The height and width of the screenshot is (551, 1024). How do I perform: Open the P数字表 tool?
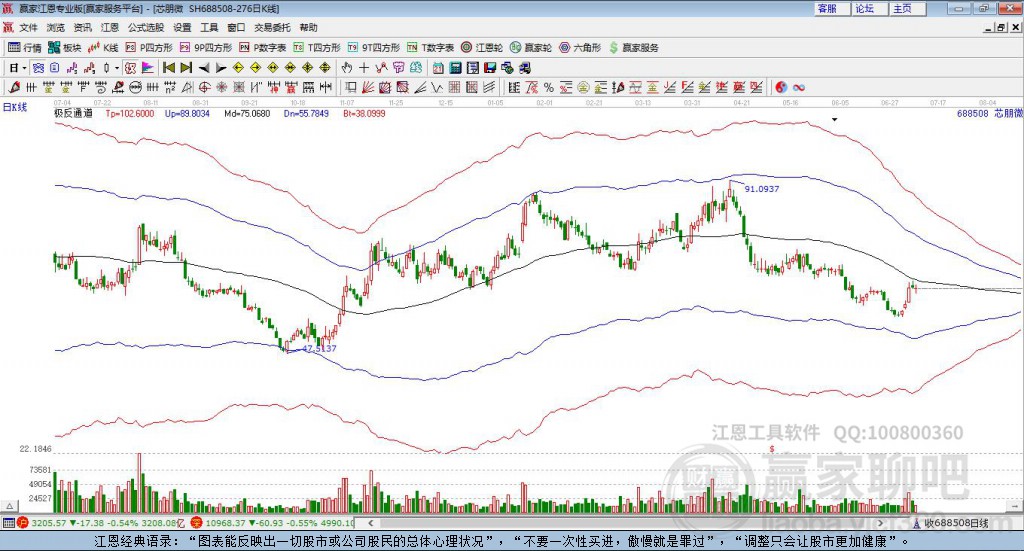click(263, 48)
